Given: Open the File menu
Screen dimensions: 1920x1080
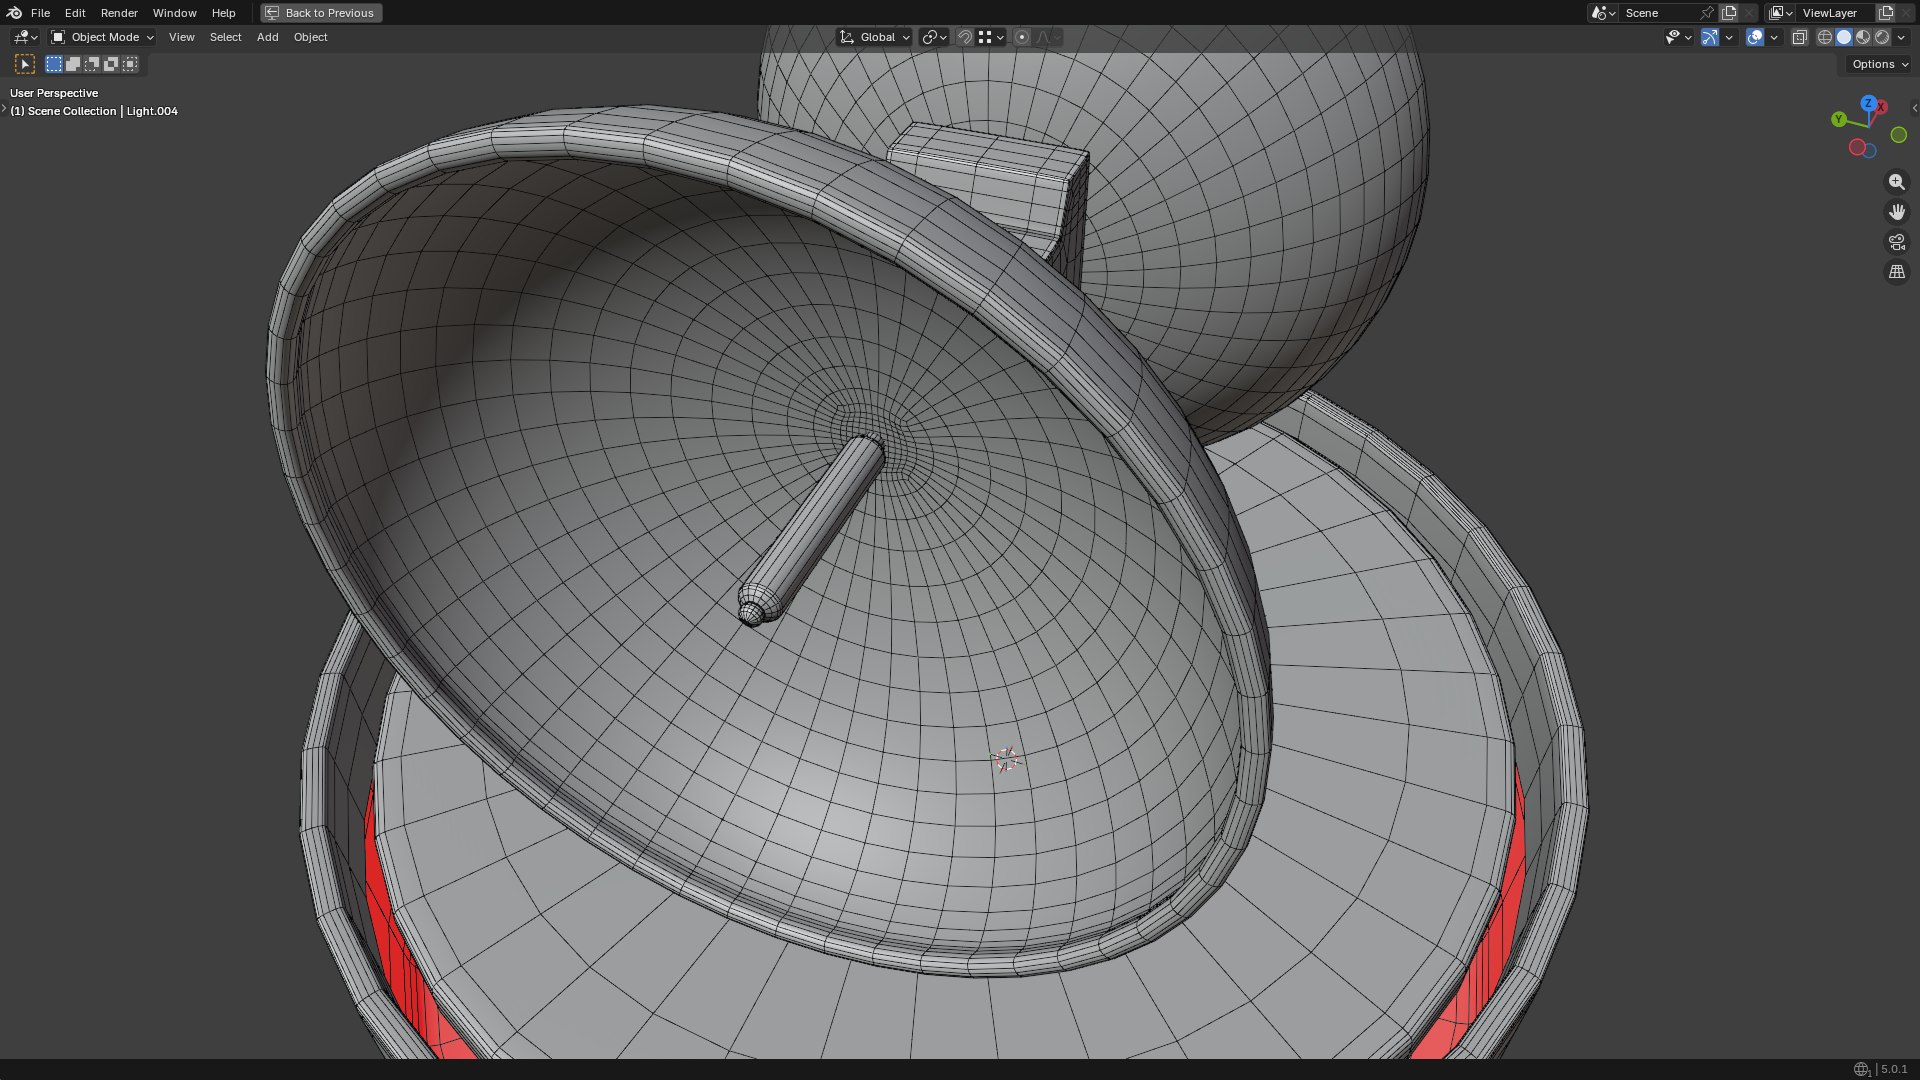Looking at the screenshot, I should click(x=40, y=13).
